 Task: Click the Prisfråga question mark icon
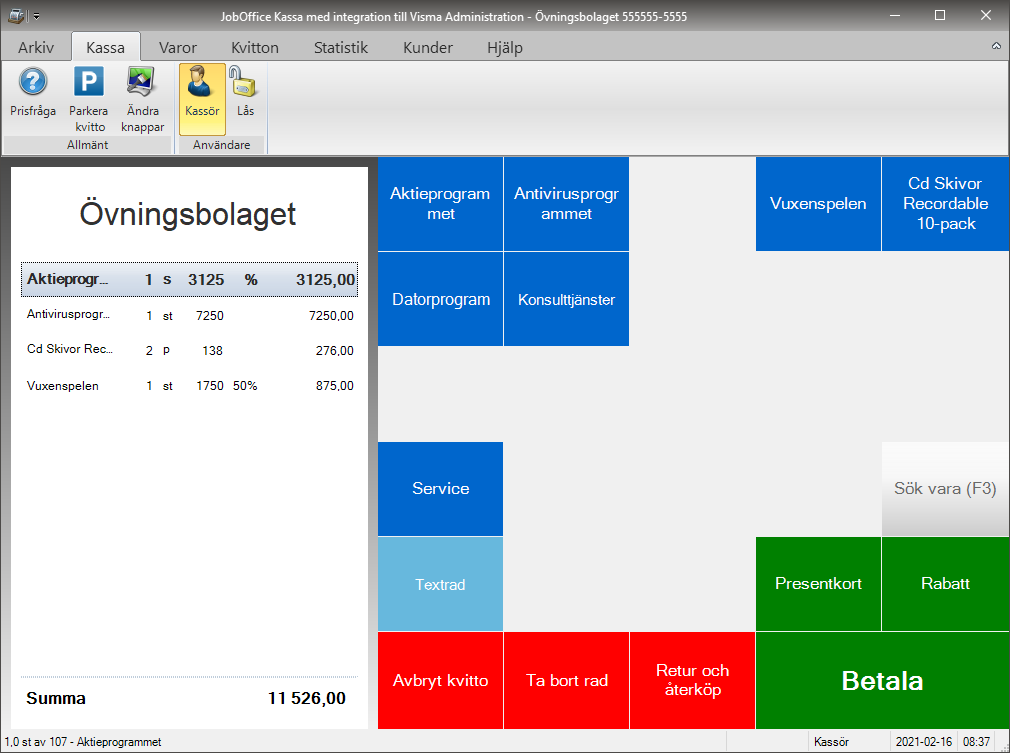(x=32, y=90)
